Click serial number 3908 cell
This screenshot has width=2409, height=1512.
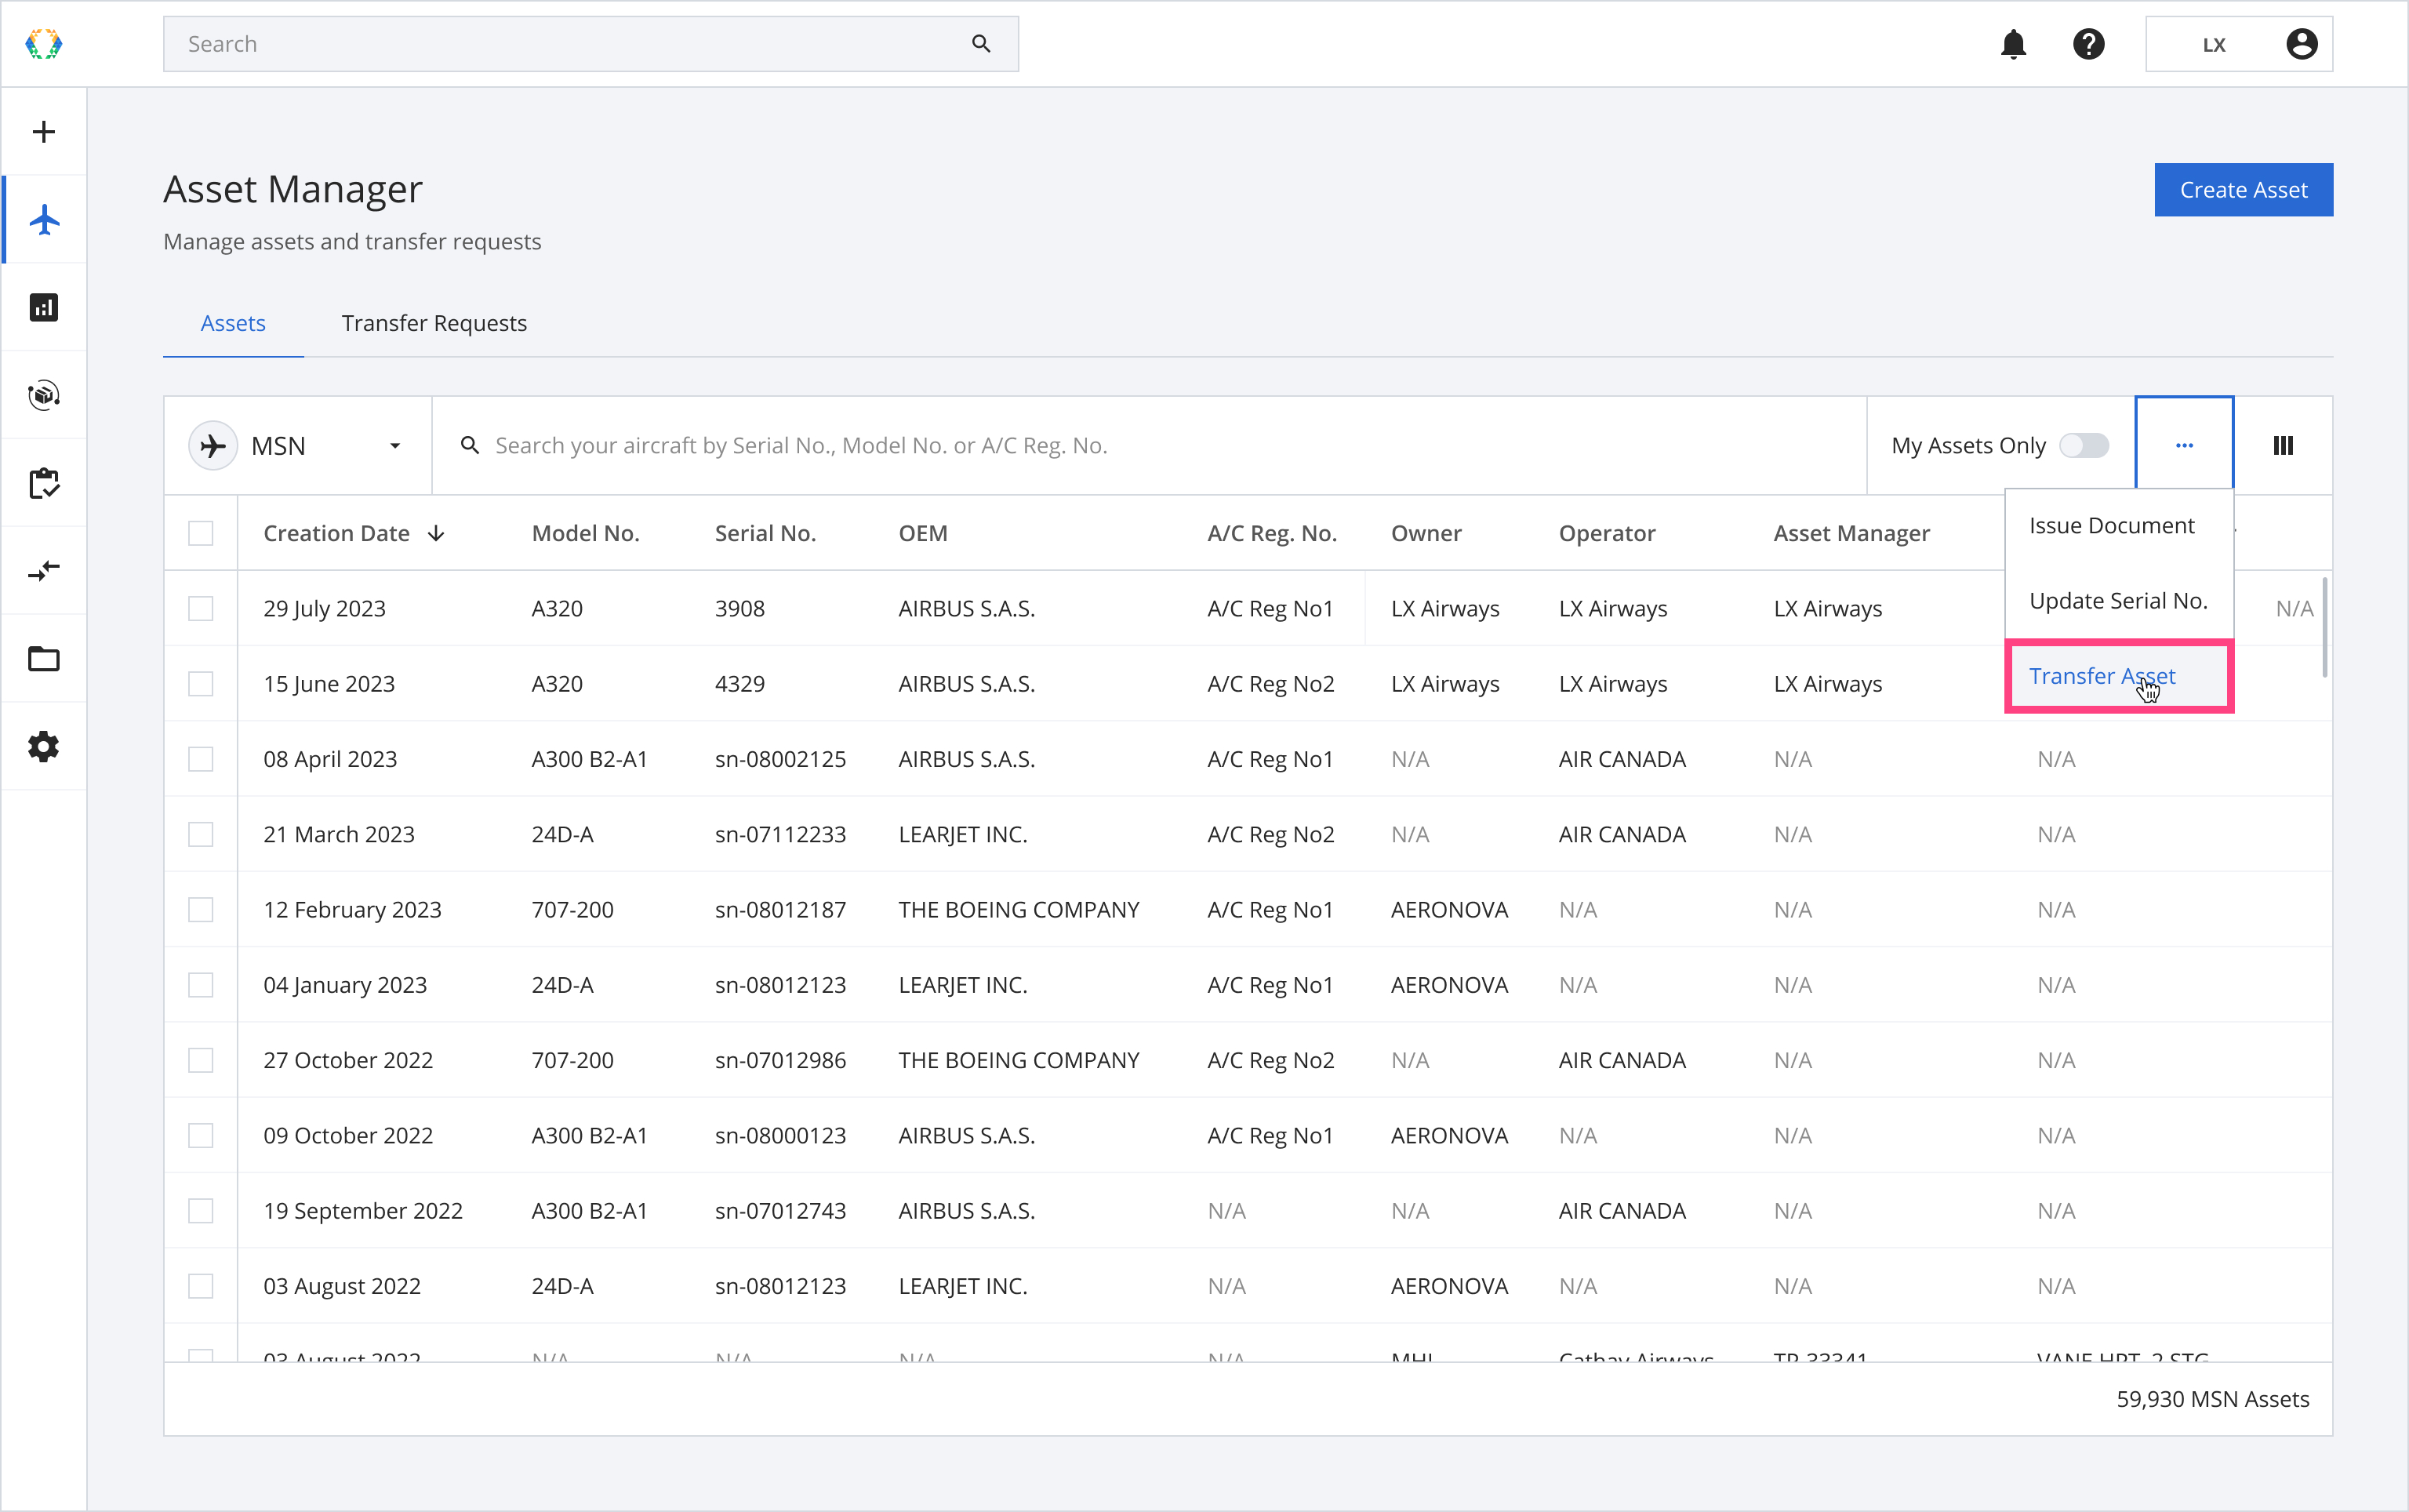739,609
